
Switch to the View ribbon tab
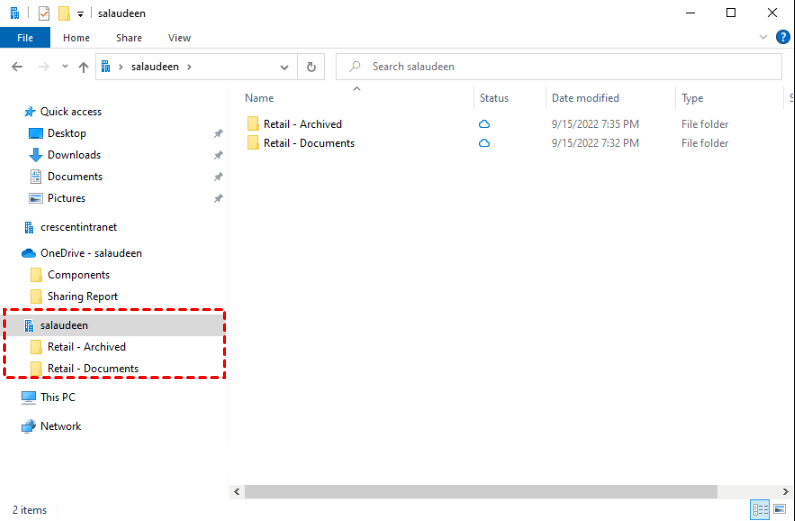tap(179, 38)
